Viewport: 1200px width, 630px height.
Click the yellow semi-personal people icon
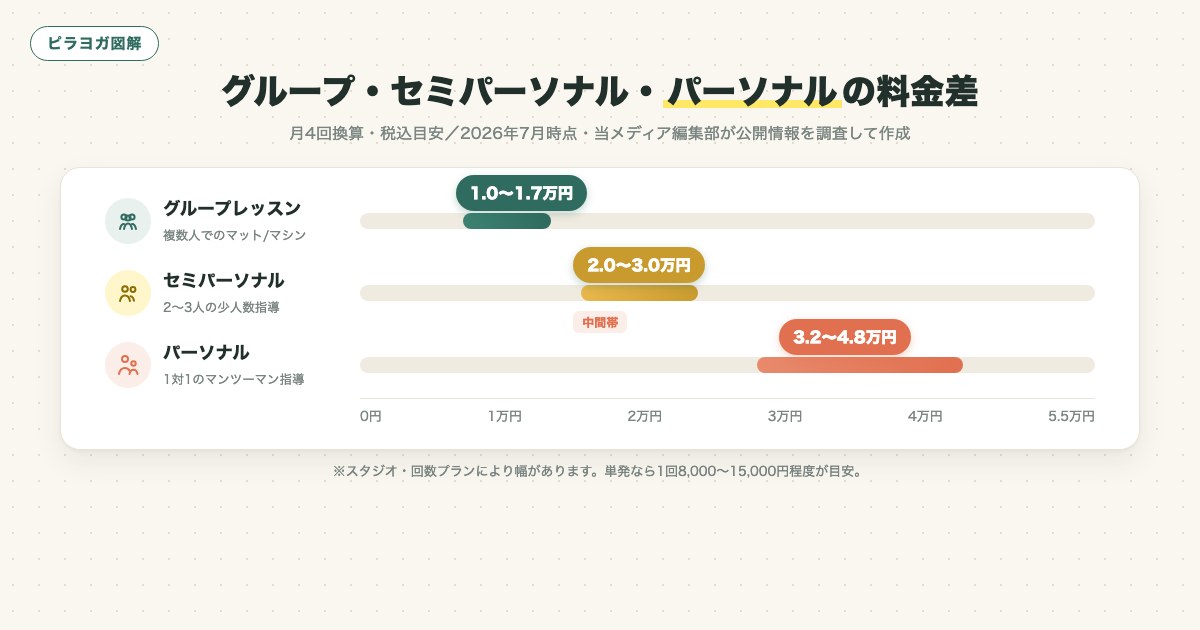coord(128,293)
